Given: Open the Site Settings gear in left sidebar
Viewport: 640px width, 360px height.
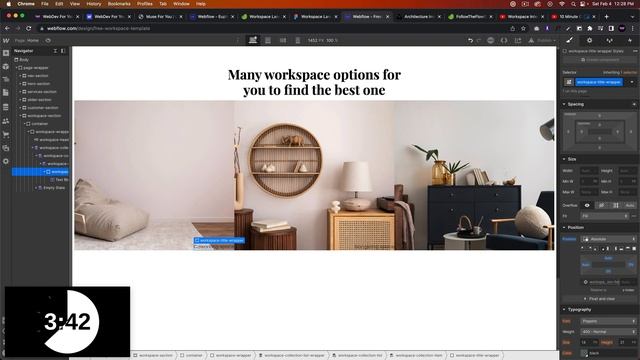Looking at the screenshot, I should (x=6, y=161).
